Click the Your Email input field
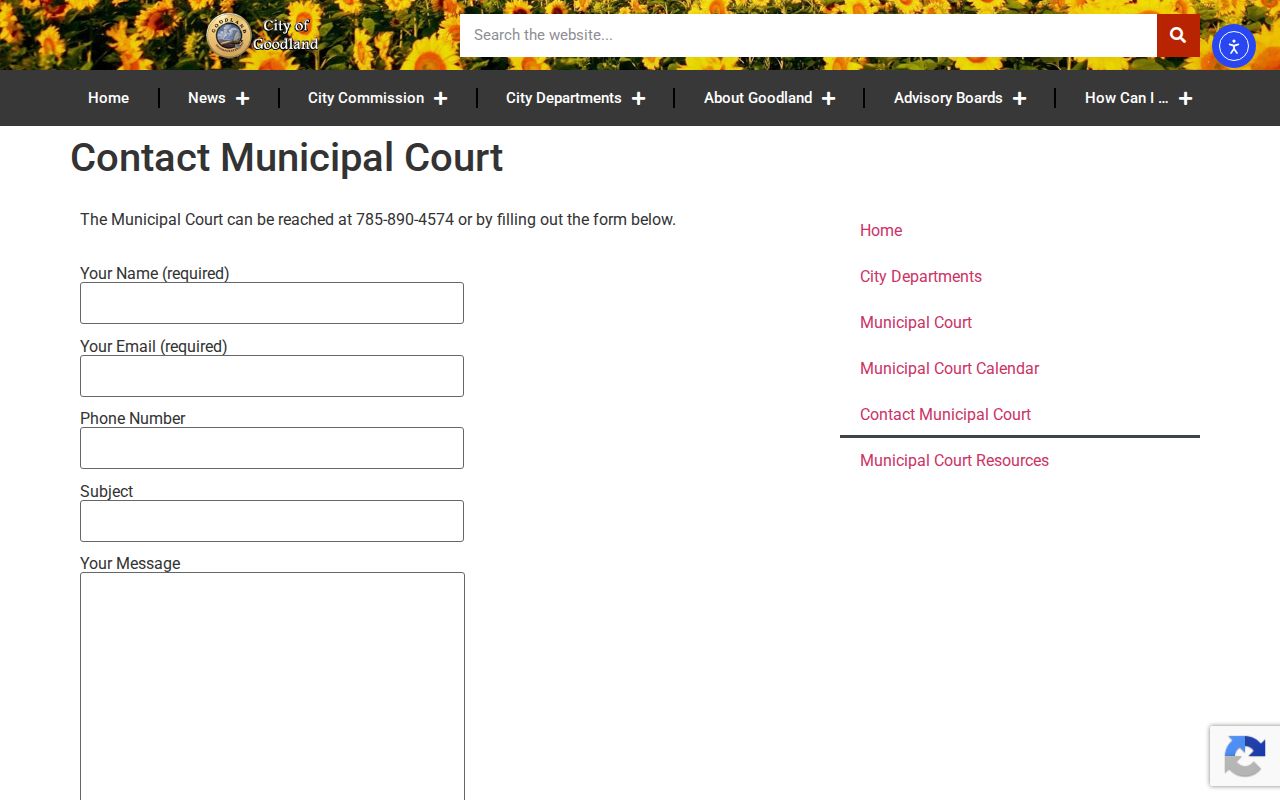Viewport: 1280px width, 800px height. [272, 376]
